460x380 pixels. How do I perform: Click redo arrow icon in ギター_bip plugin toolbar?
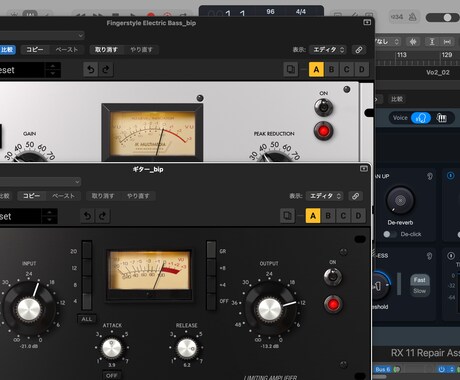pyautogui.click(x=102, y=216)
